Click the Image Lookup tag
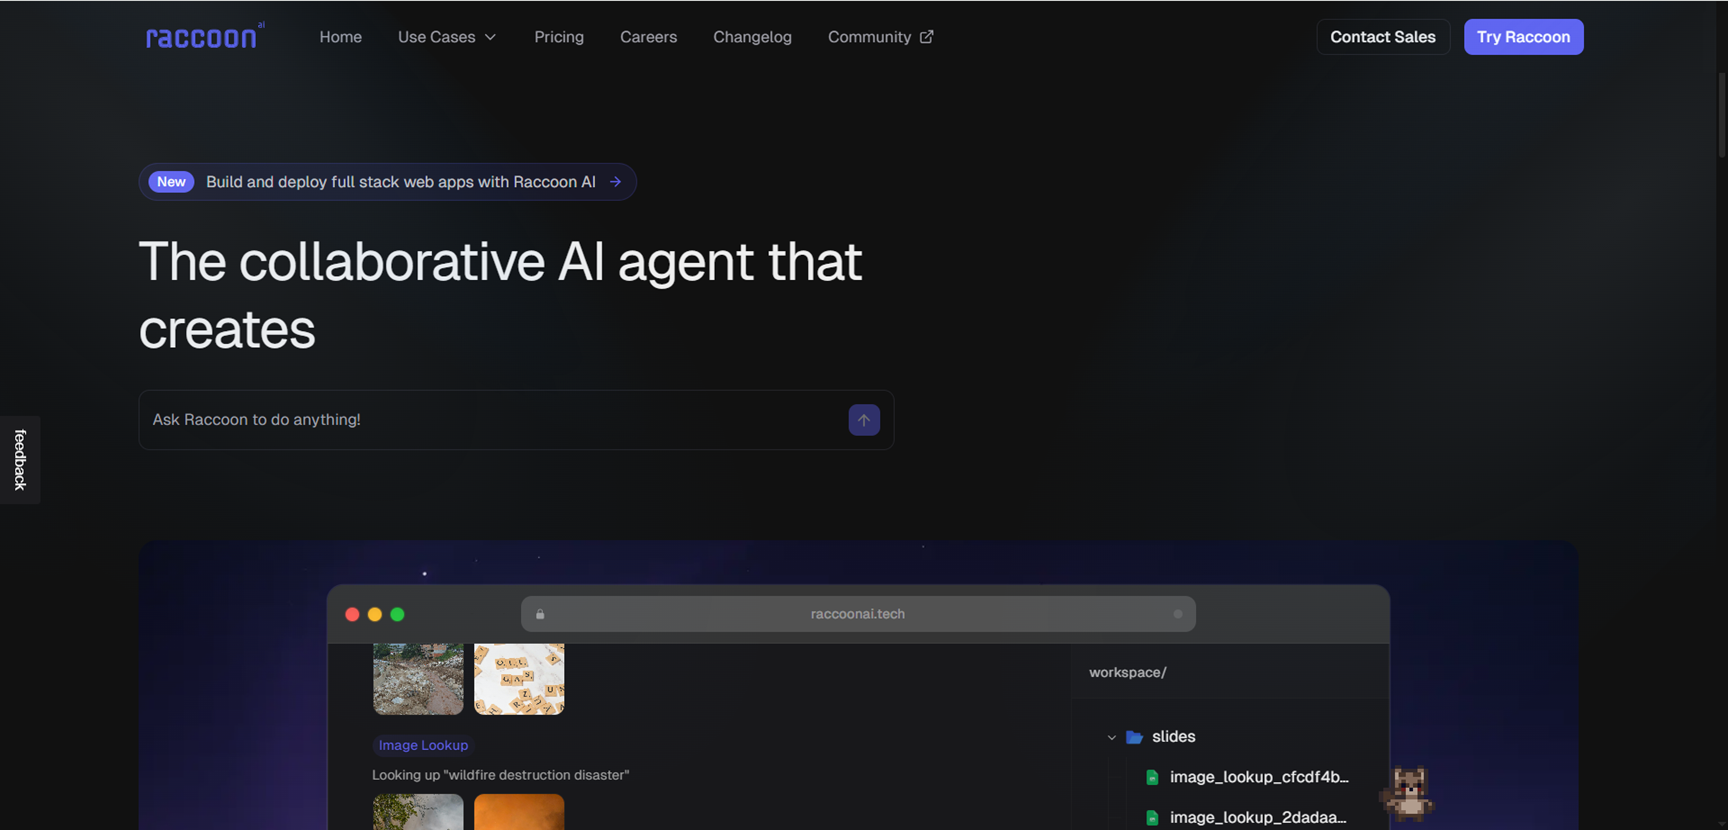 click(x=423, y=745)
